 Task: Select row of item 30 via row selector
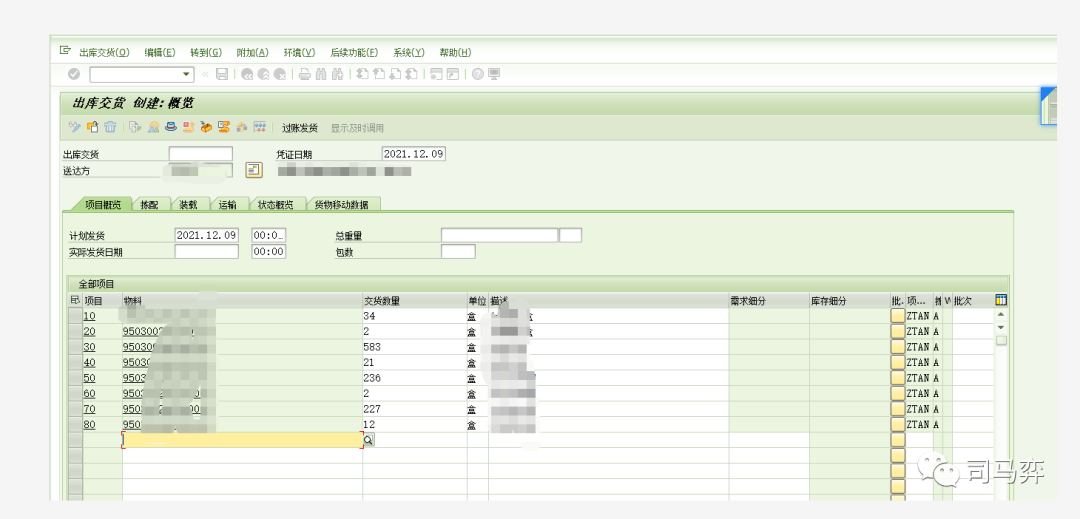76,347
